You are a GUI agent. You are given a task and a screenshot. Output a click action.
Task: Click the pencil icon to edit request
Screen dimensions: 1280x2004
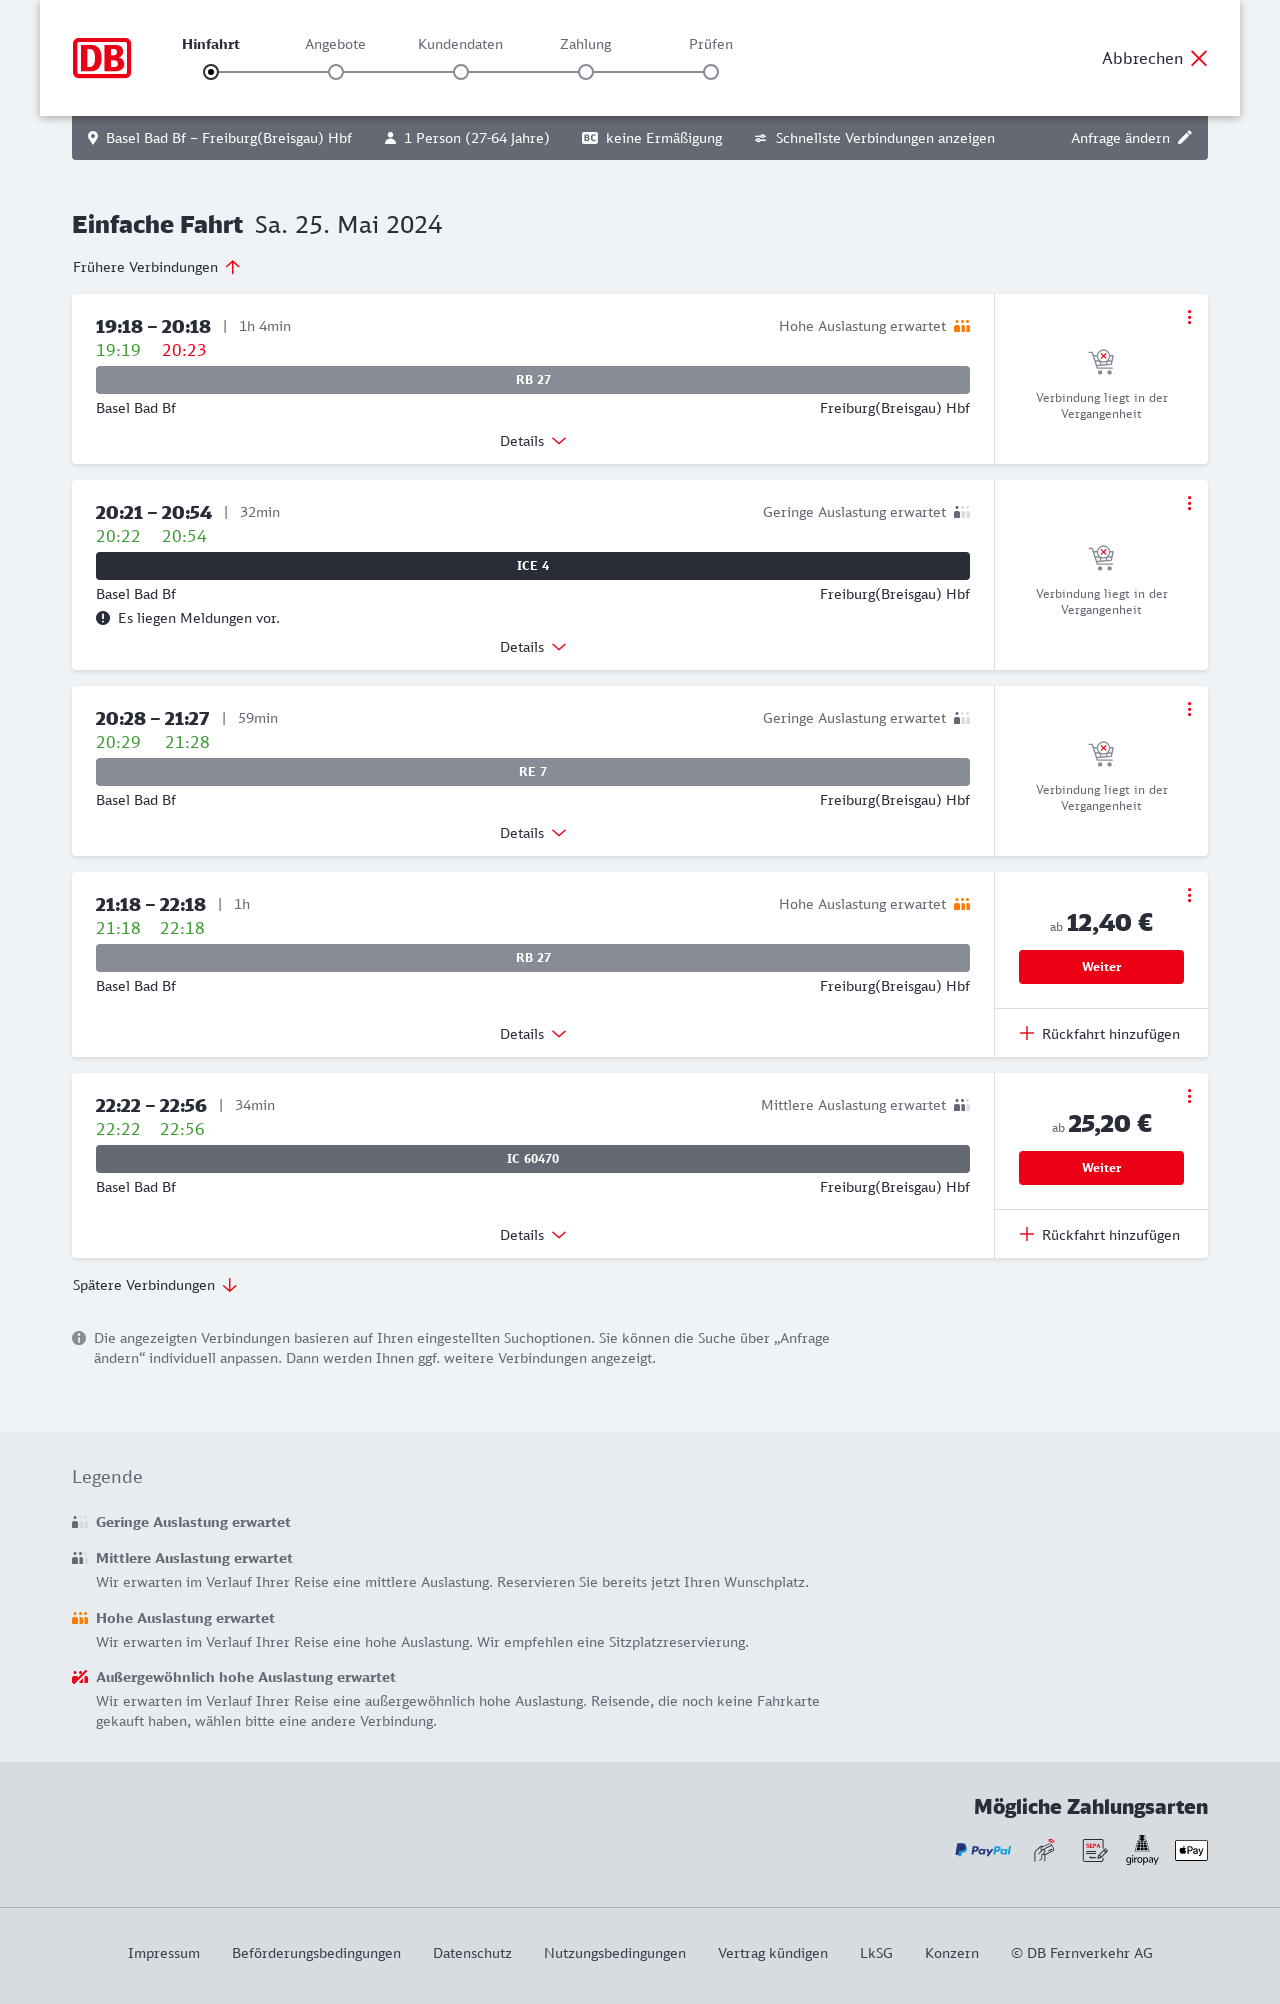click(x=1185, y=138)
